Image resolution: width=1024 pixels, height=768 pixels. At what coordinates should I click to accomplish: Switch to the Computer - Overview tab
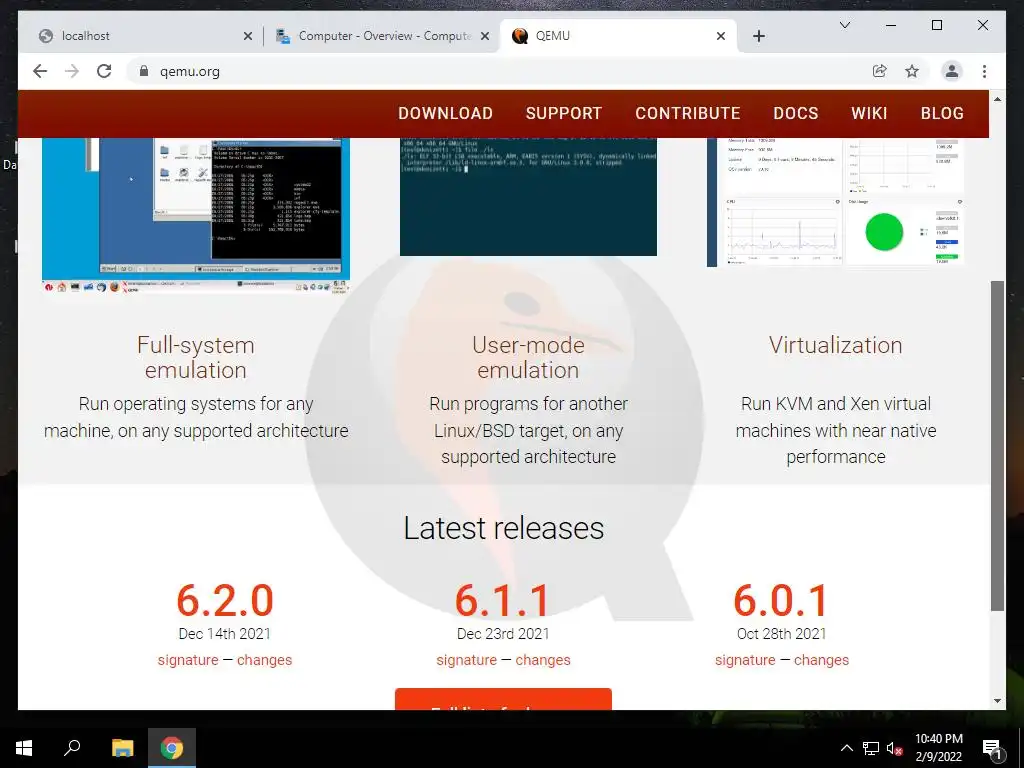point(382,36)
